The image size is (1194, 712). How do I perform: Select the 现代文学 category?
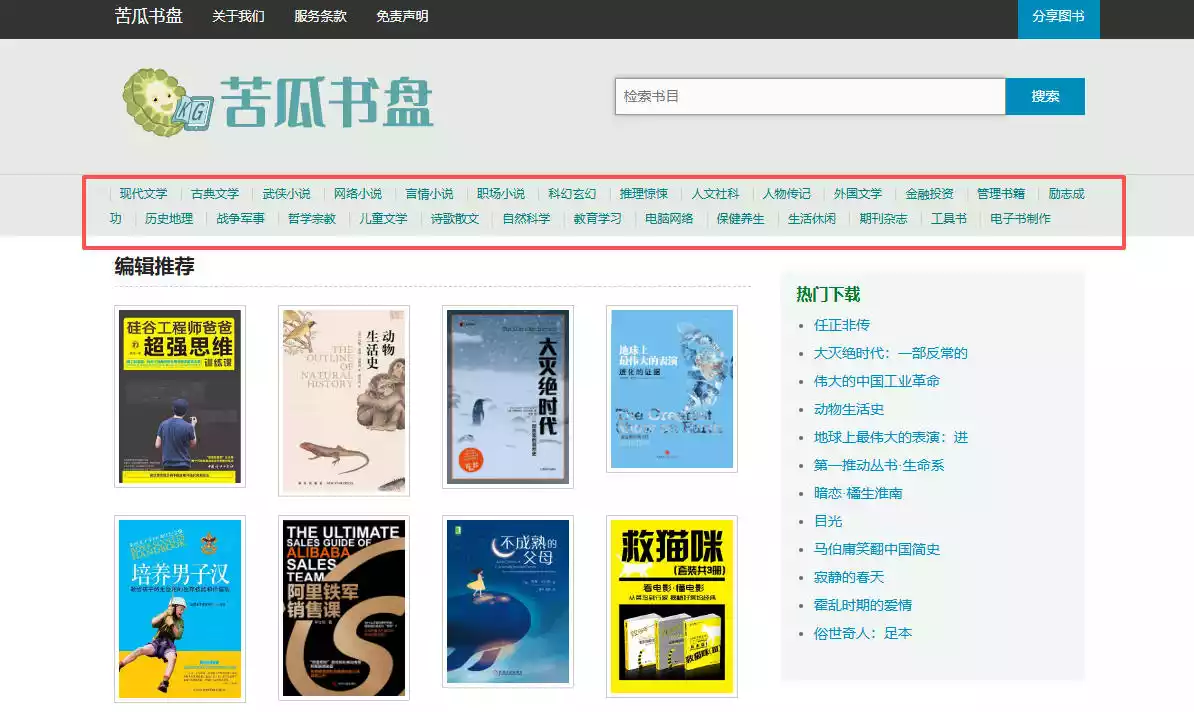[x=143, y=193]
